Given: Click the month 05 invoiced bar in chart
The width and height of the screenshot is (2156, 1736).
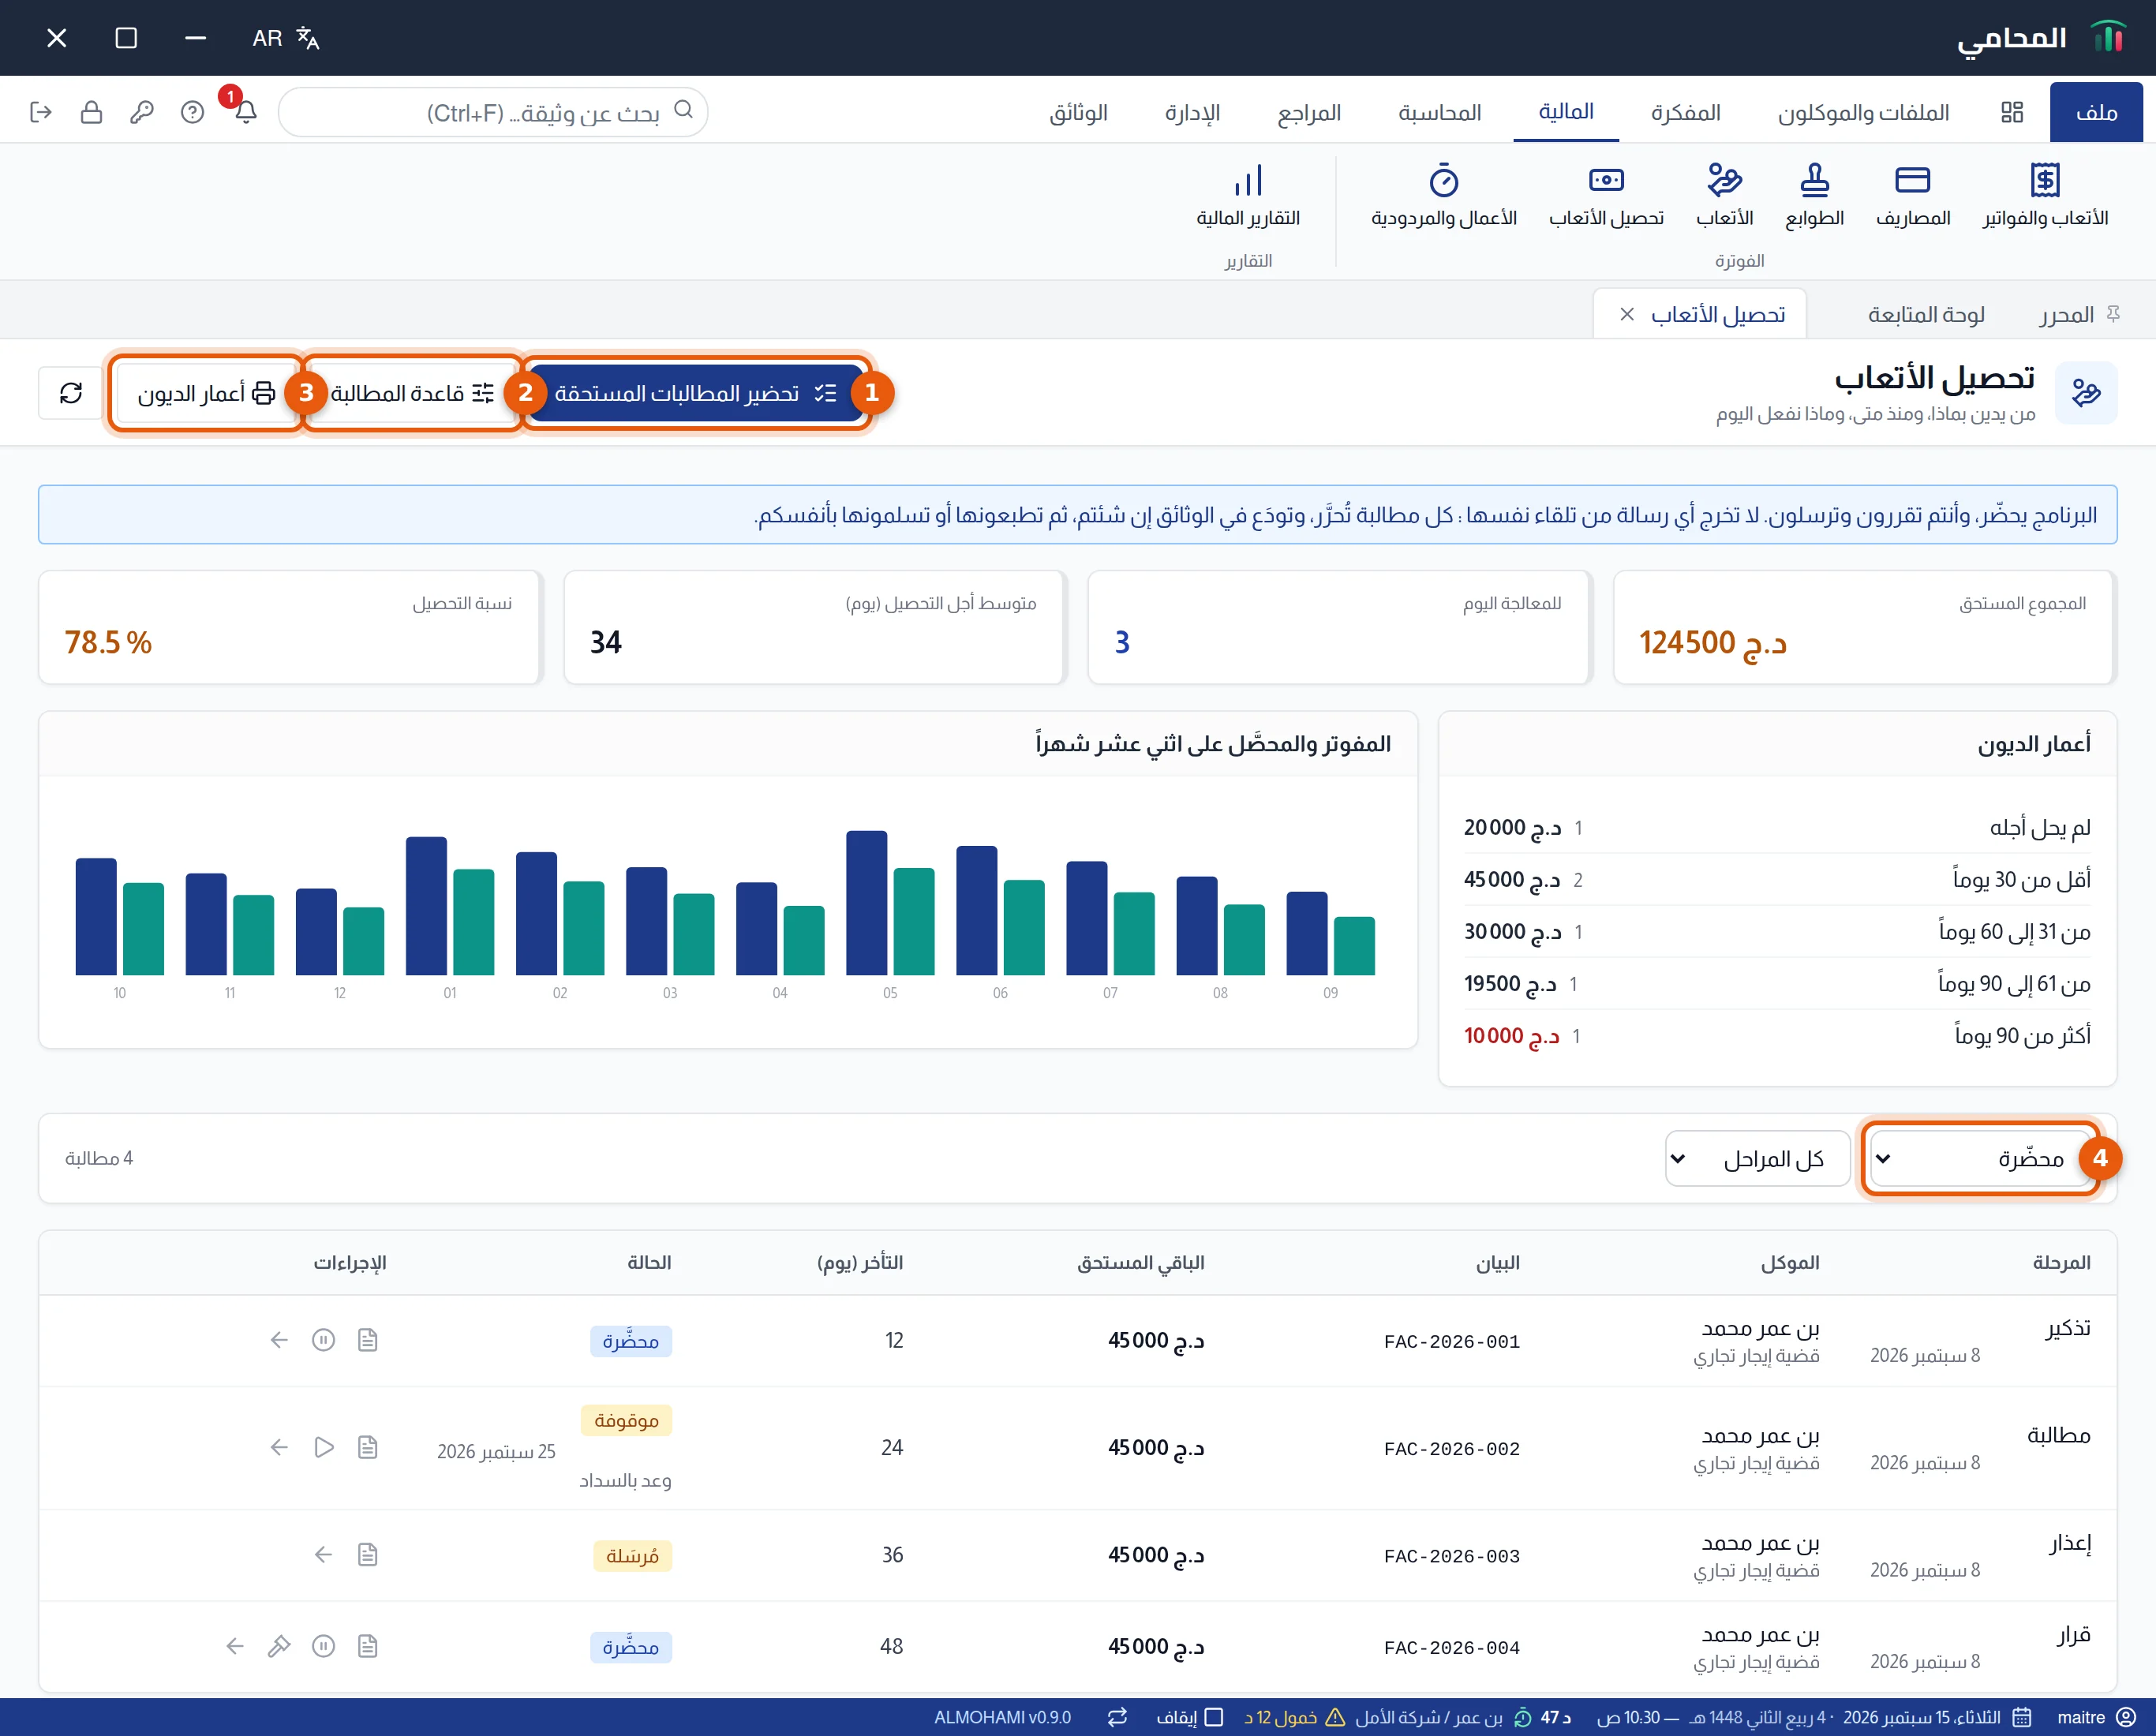Looking at the screenshot, I should click(866, 902).
